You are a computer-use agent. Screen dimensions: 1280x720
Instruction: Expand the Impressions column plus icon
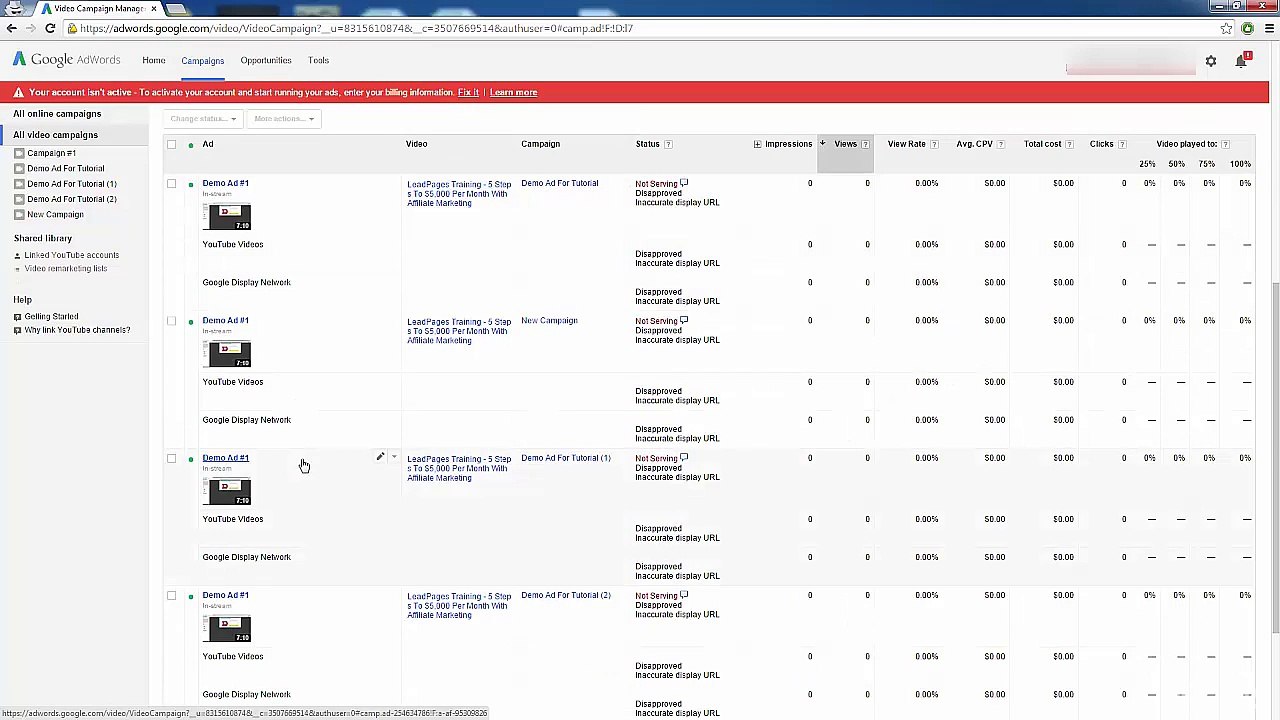(x=757, y=144)
